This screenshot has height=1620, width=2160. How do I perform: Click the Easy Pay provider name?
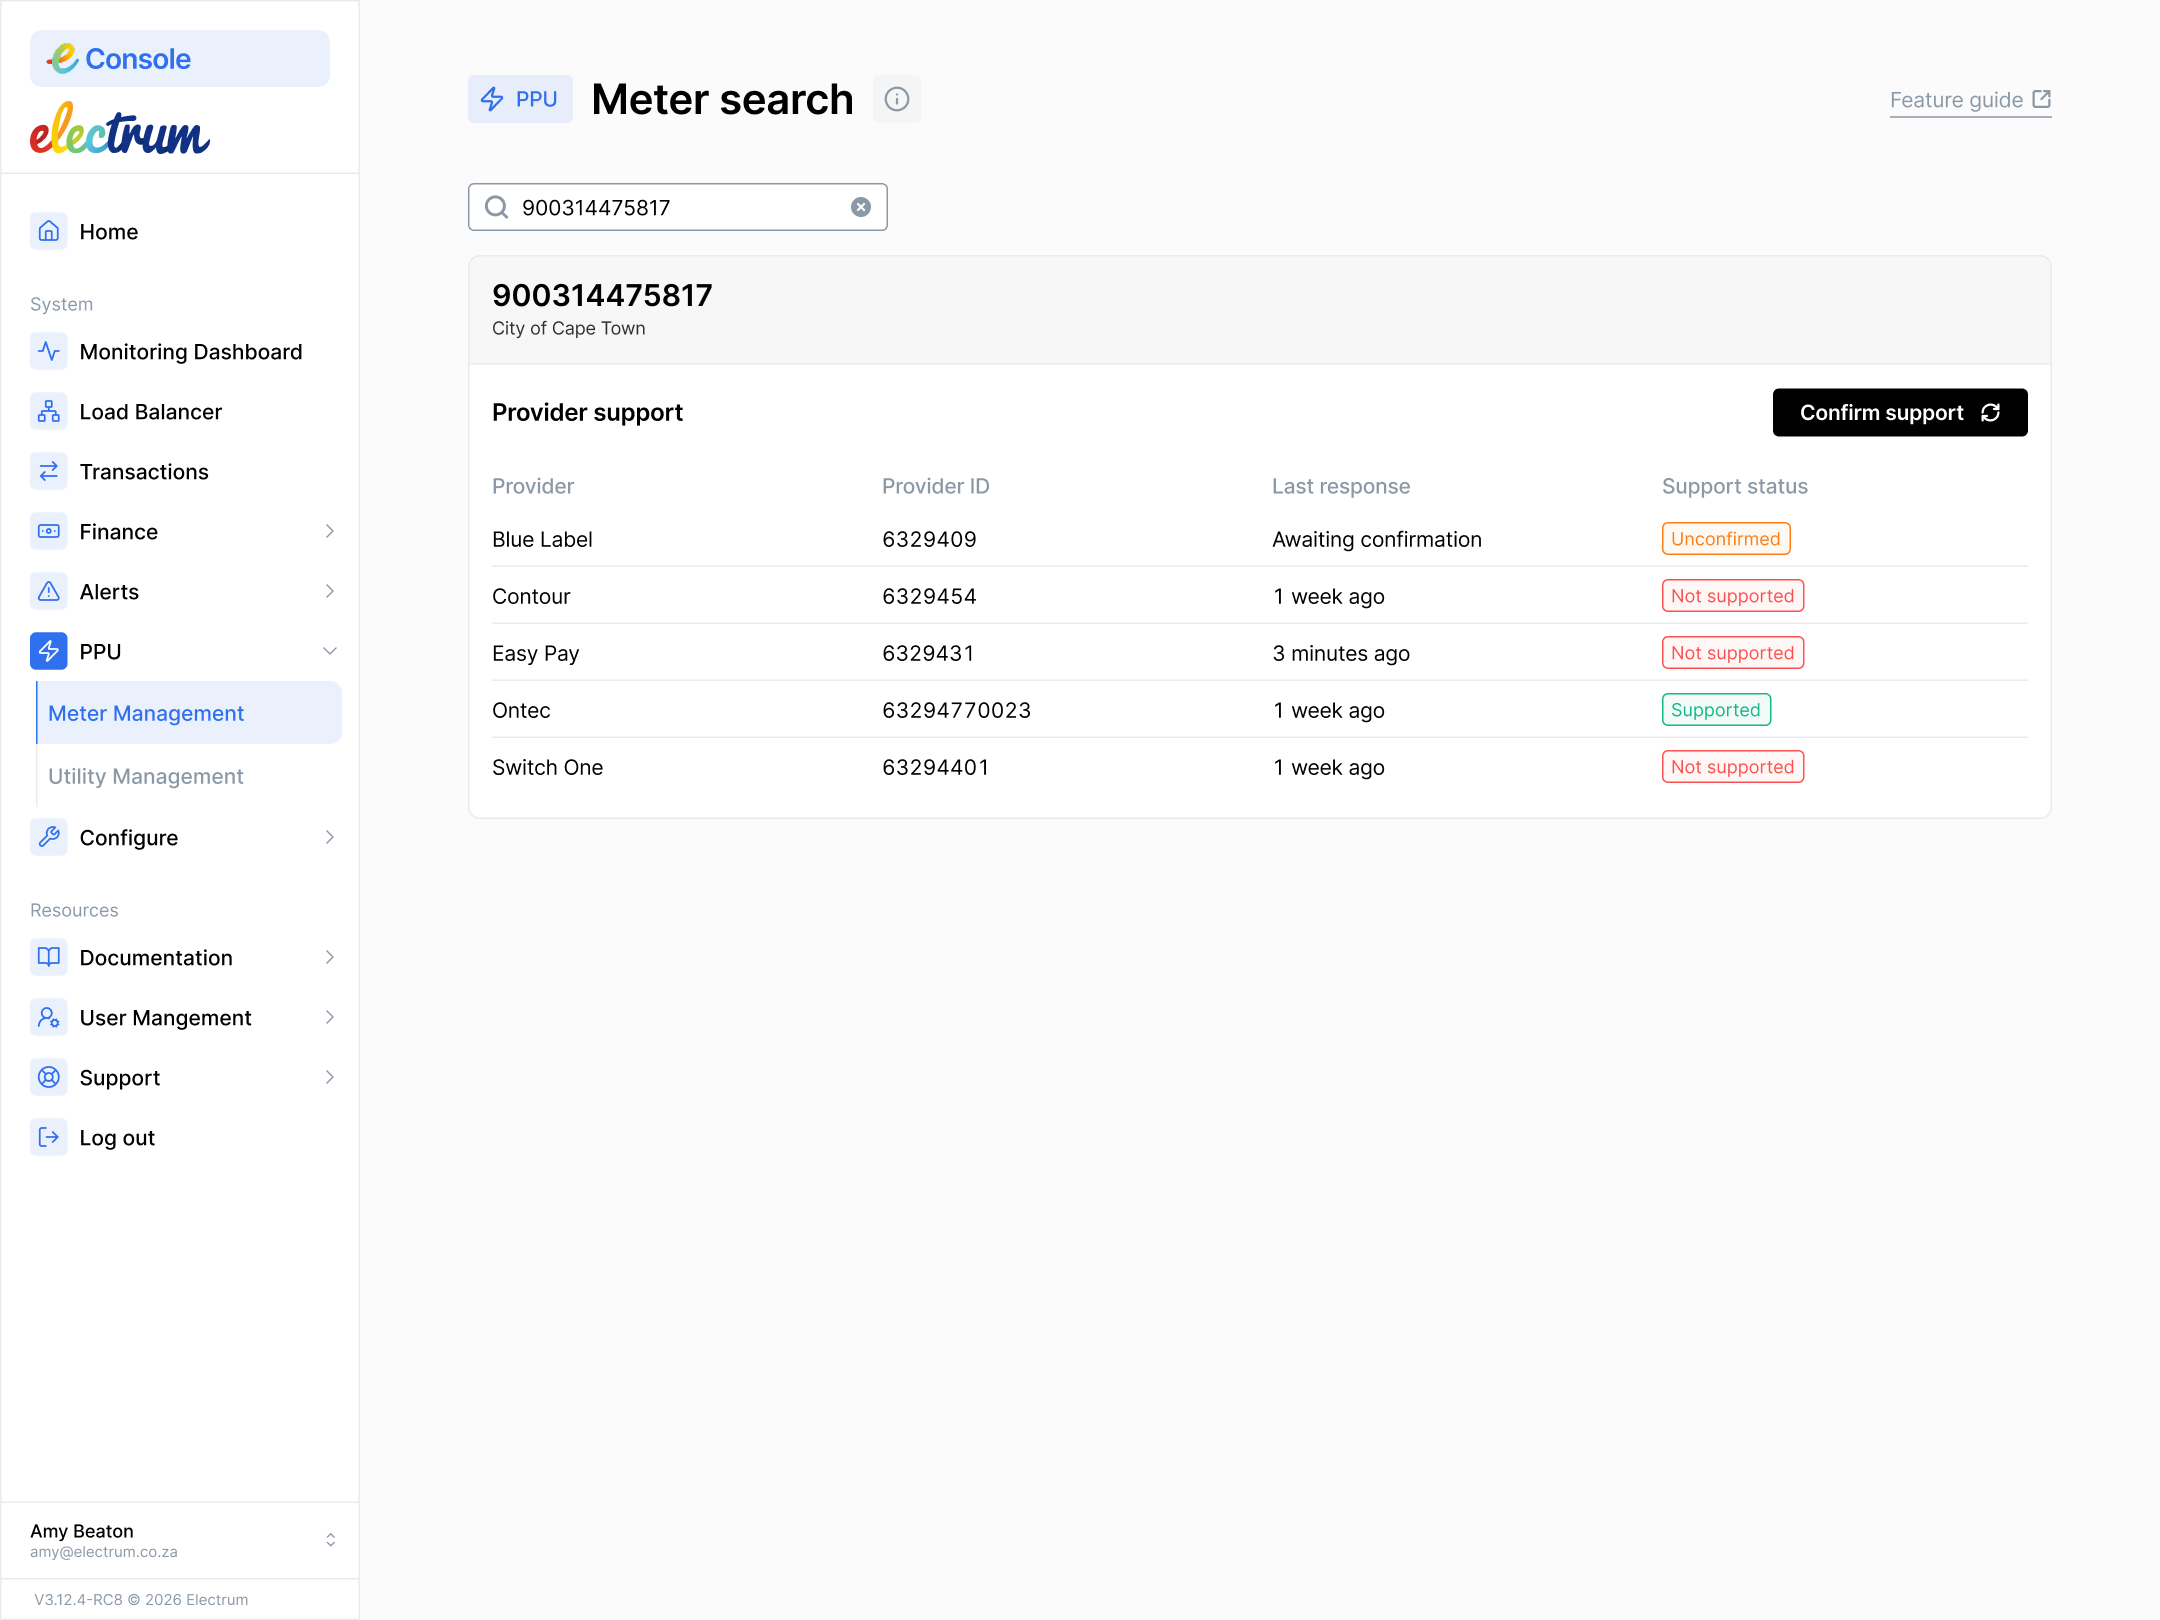click(x=536, y=653)
